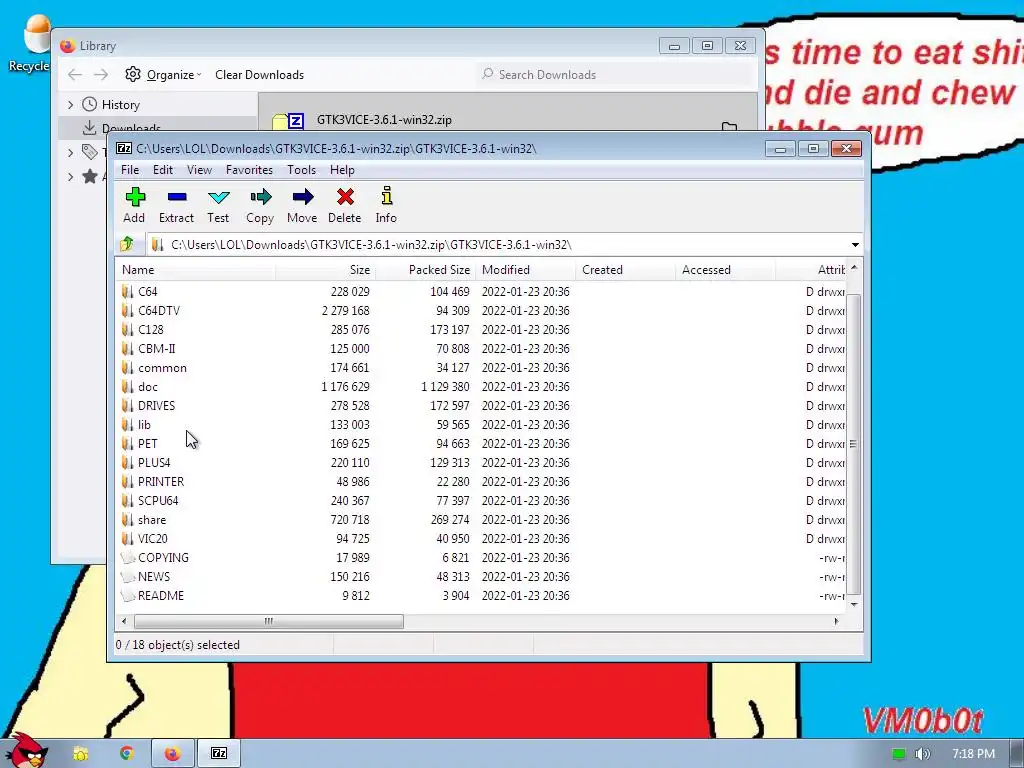Select the NEWS file row

(482, 577)
